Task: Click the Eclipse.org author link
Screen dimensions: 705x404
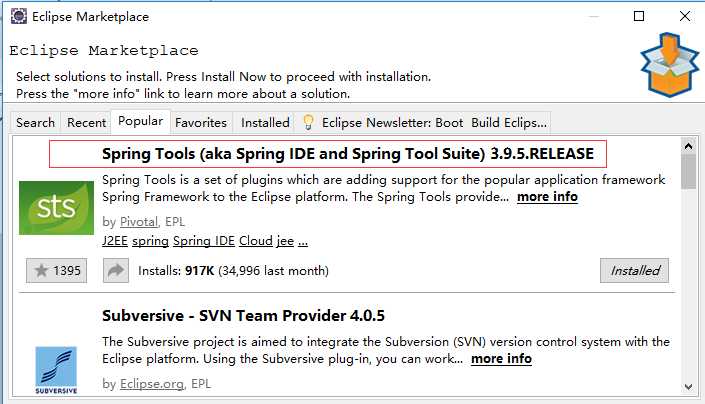Action: [x=152, y=384]
